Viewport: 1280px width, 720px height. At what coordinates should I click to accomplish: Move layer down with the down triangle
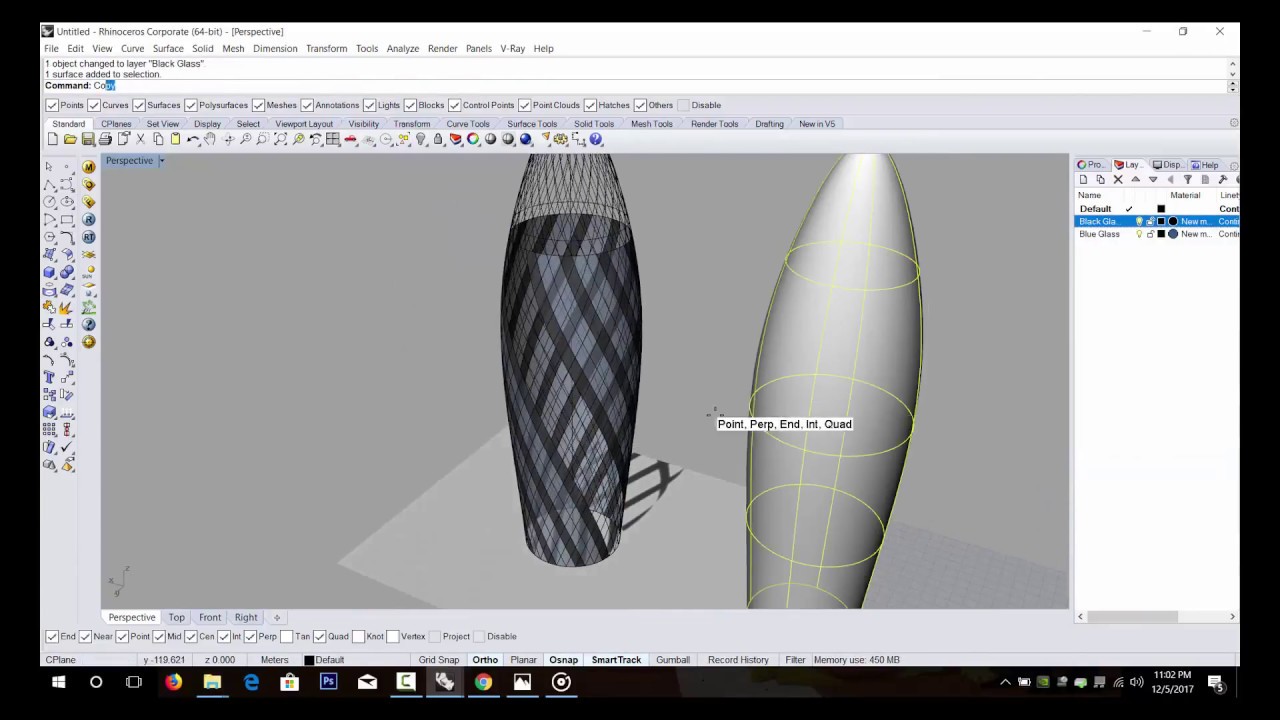click(1153, 180)
